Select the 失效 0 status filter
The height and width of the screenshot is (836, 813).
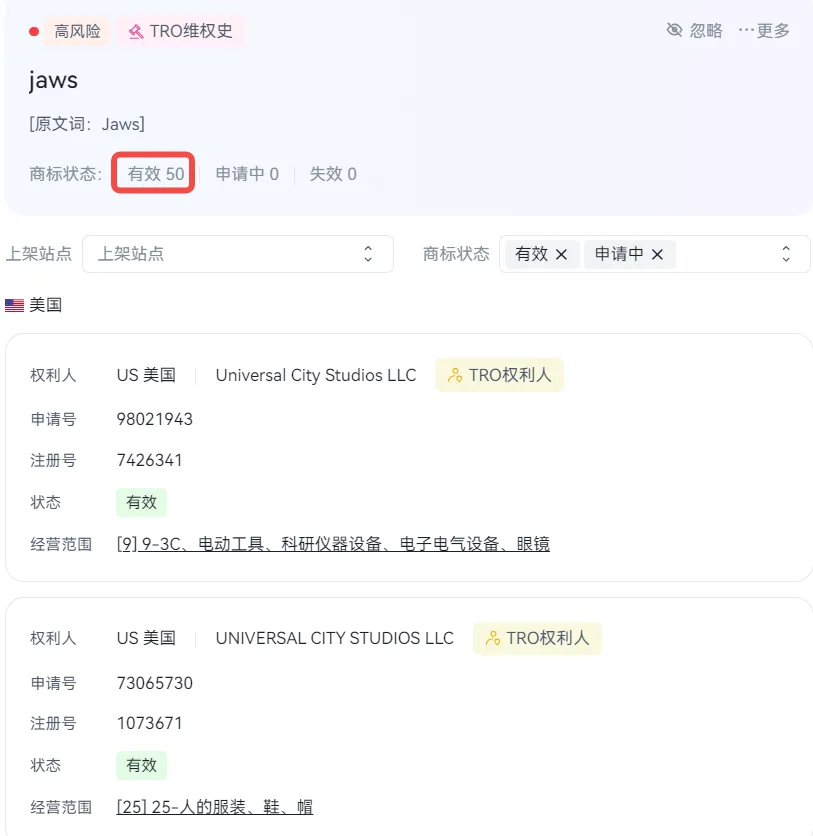point(333,174)
